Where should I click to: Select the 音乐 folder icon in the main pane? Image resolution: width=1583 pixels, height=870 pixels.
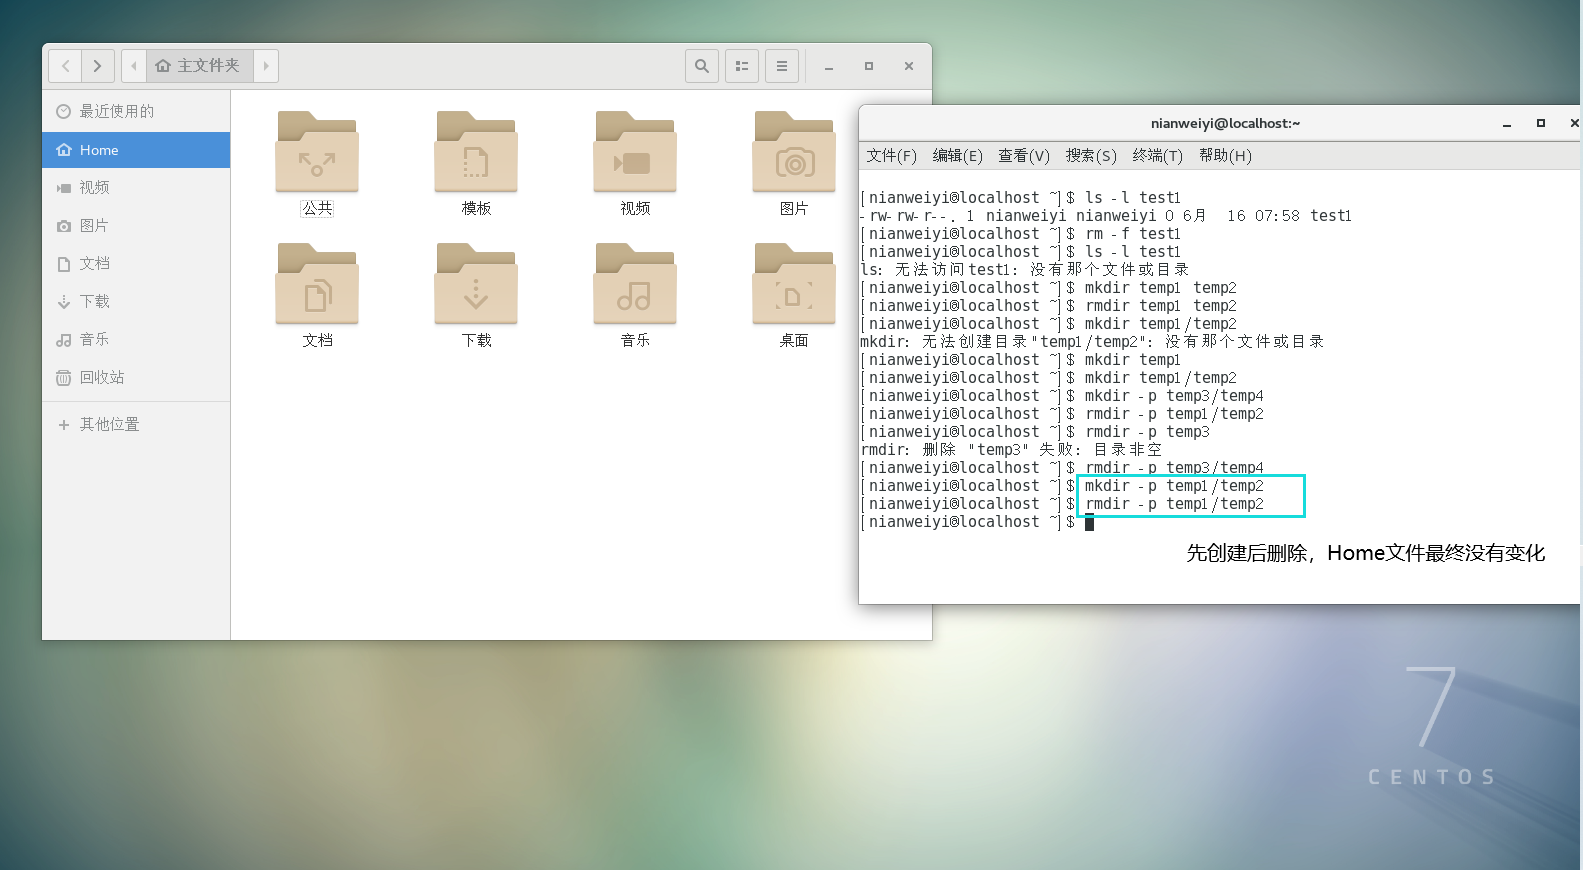[x=635, y=283]
